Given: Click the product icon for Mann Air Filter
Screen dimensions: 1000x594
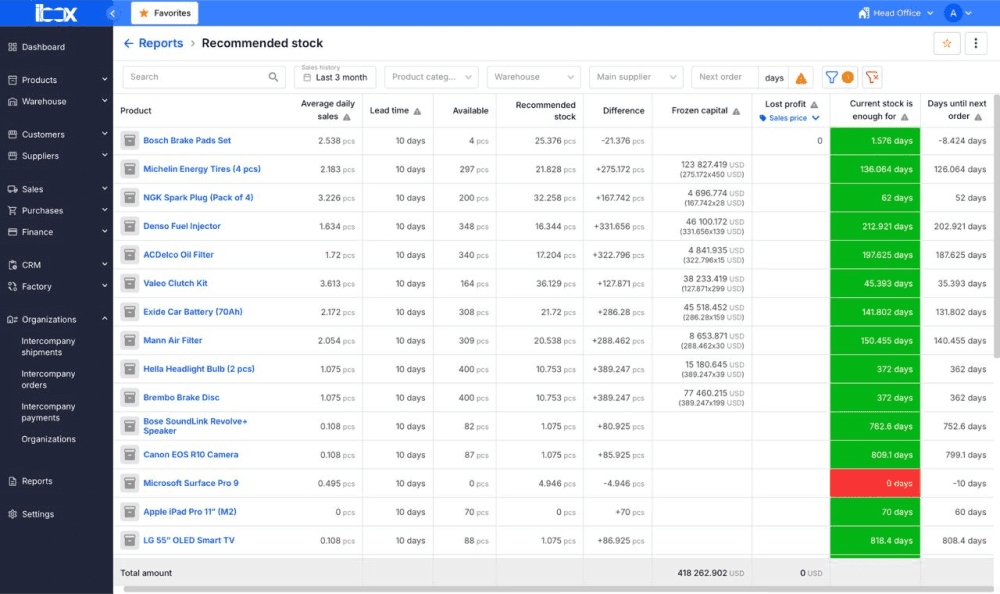Looking at the screenshot, I should [129, 341].
